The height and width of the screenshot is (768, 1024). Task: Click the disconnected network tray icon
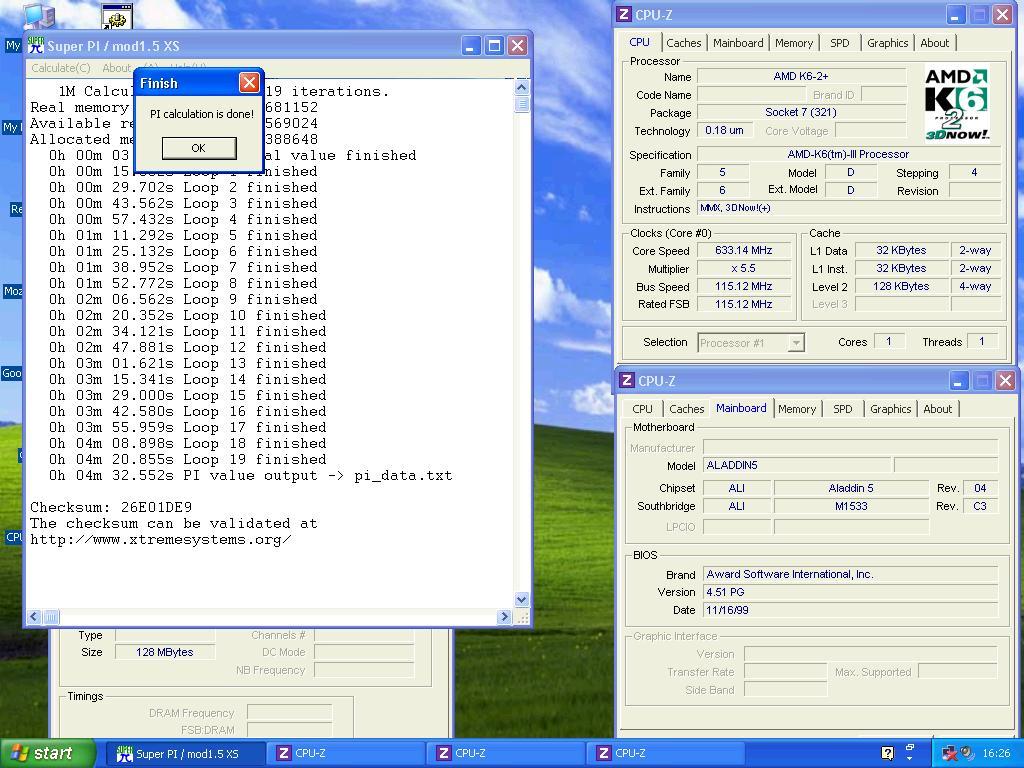pos(950,754)
